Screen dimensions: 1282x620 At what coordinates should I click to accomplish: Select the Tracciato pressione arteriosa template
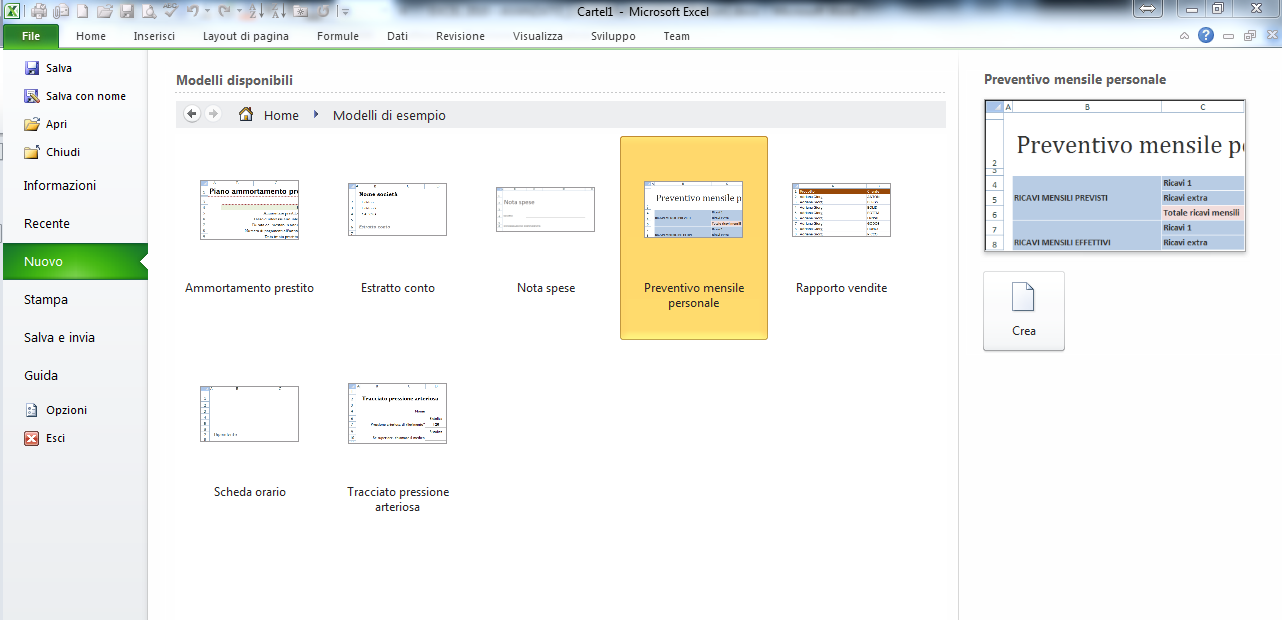click(397, 440)
